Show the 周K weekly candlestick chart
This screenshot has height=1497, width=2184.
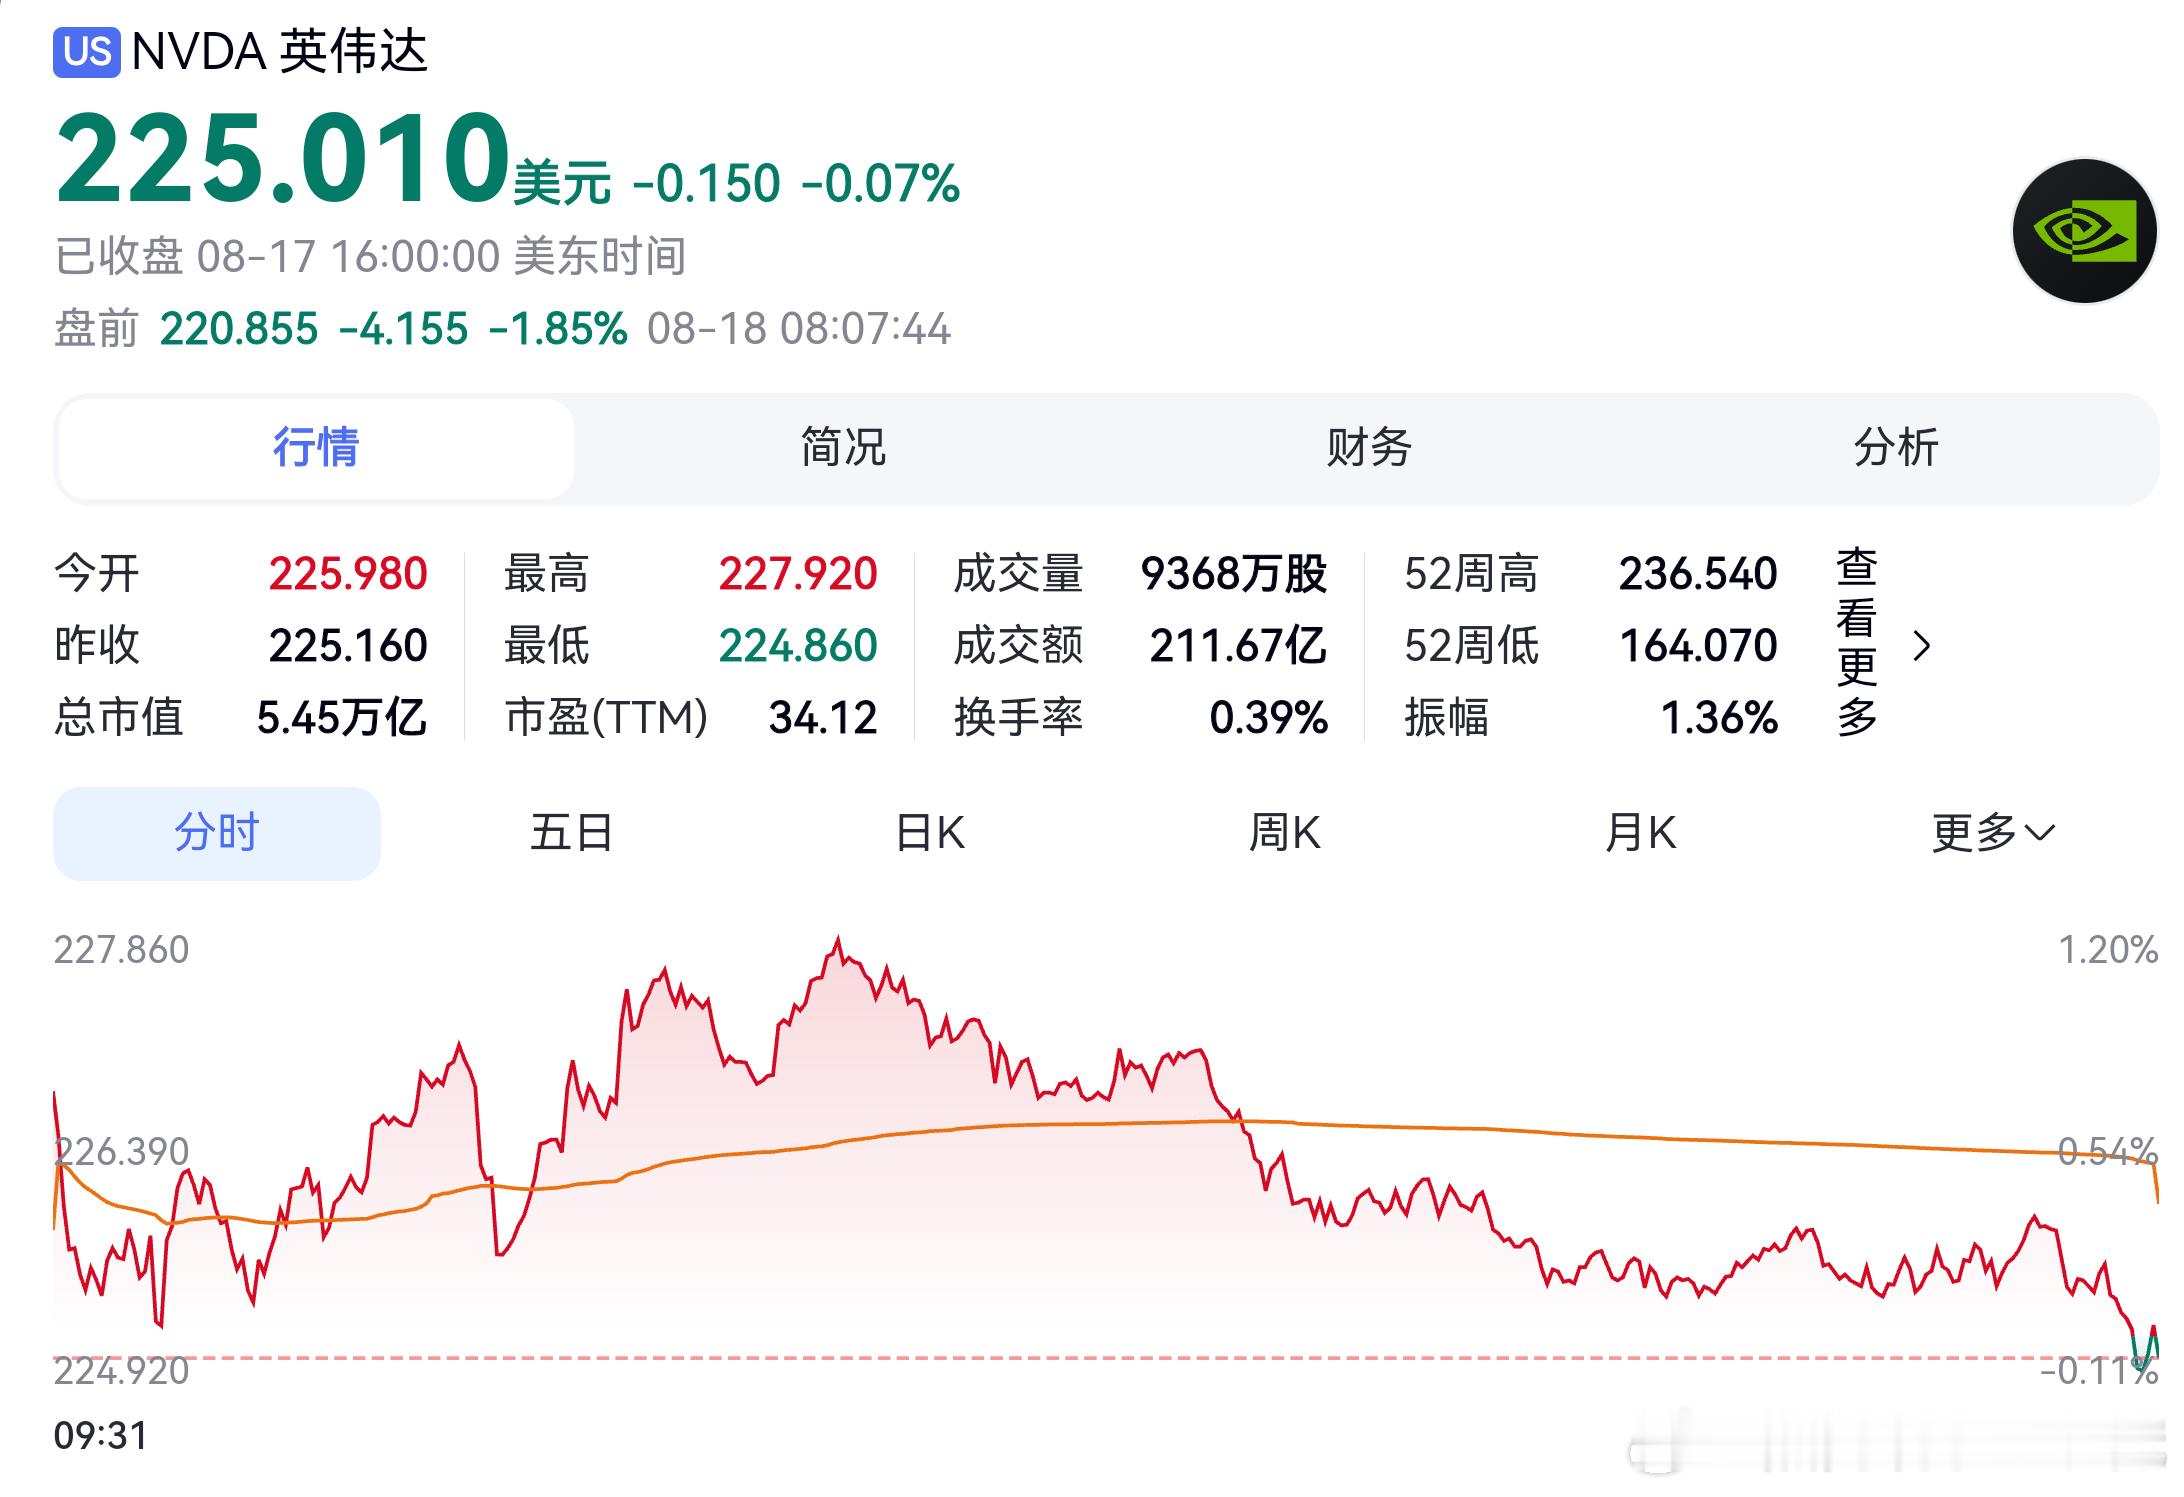click(1285, 833)
